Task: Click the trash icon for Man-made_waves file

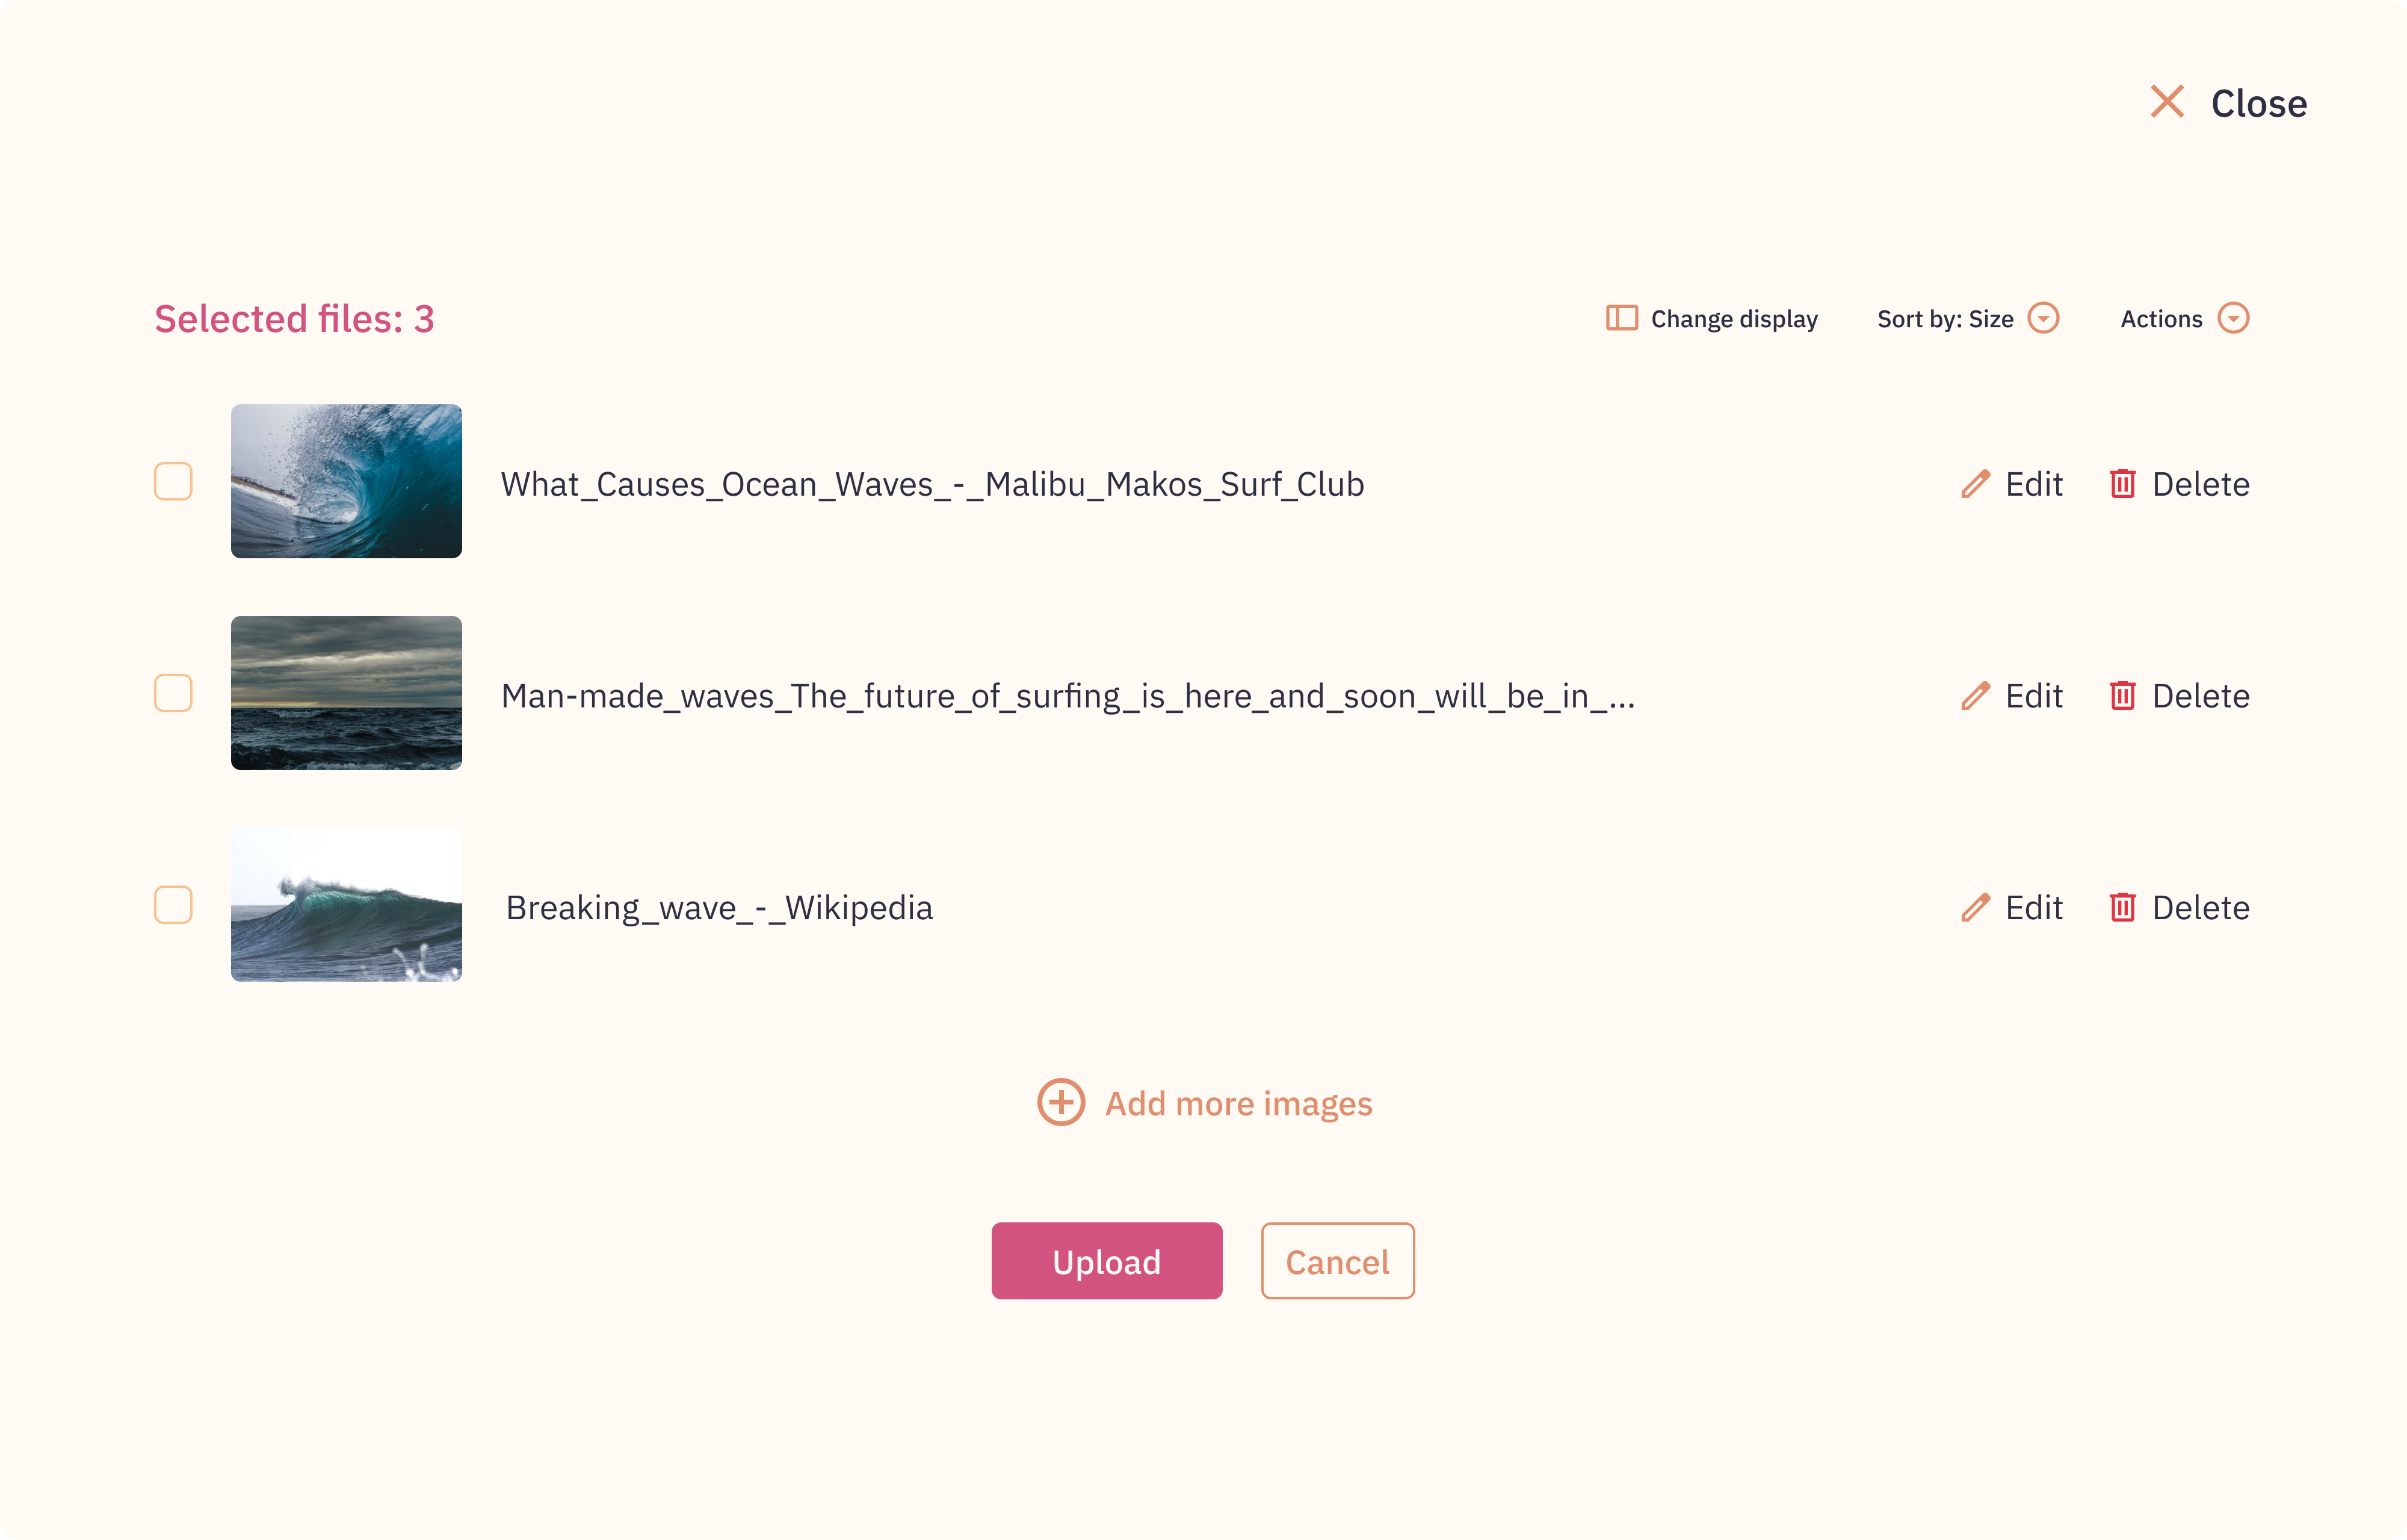Action: [2124, 695]
